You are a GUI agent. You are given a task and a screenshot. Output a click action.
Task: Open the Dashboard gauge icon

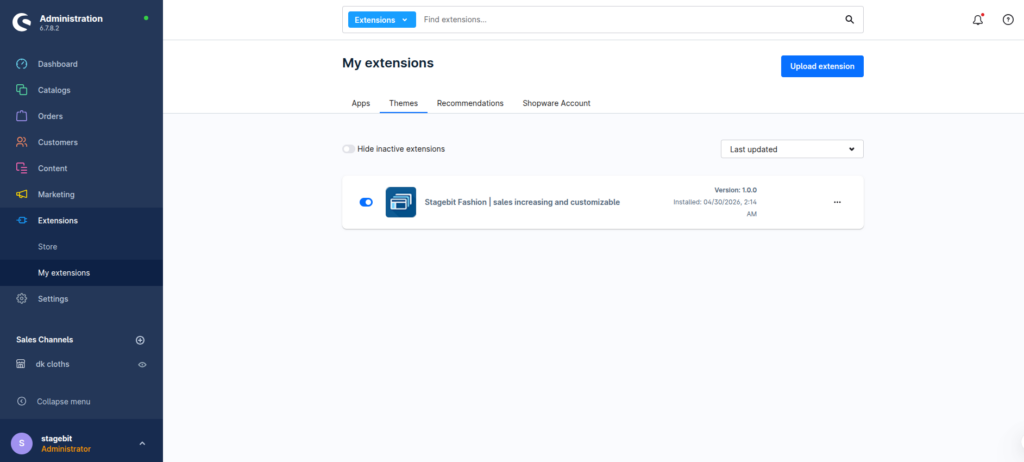(x=22, y=64)
